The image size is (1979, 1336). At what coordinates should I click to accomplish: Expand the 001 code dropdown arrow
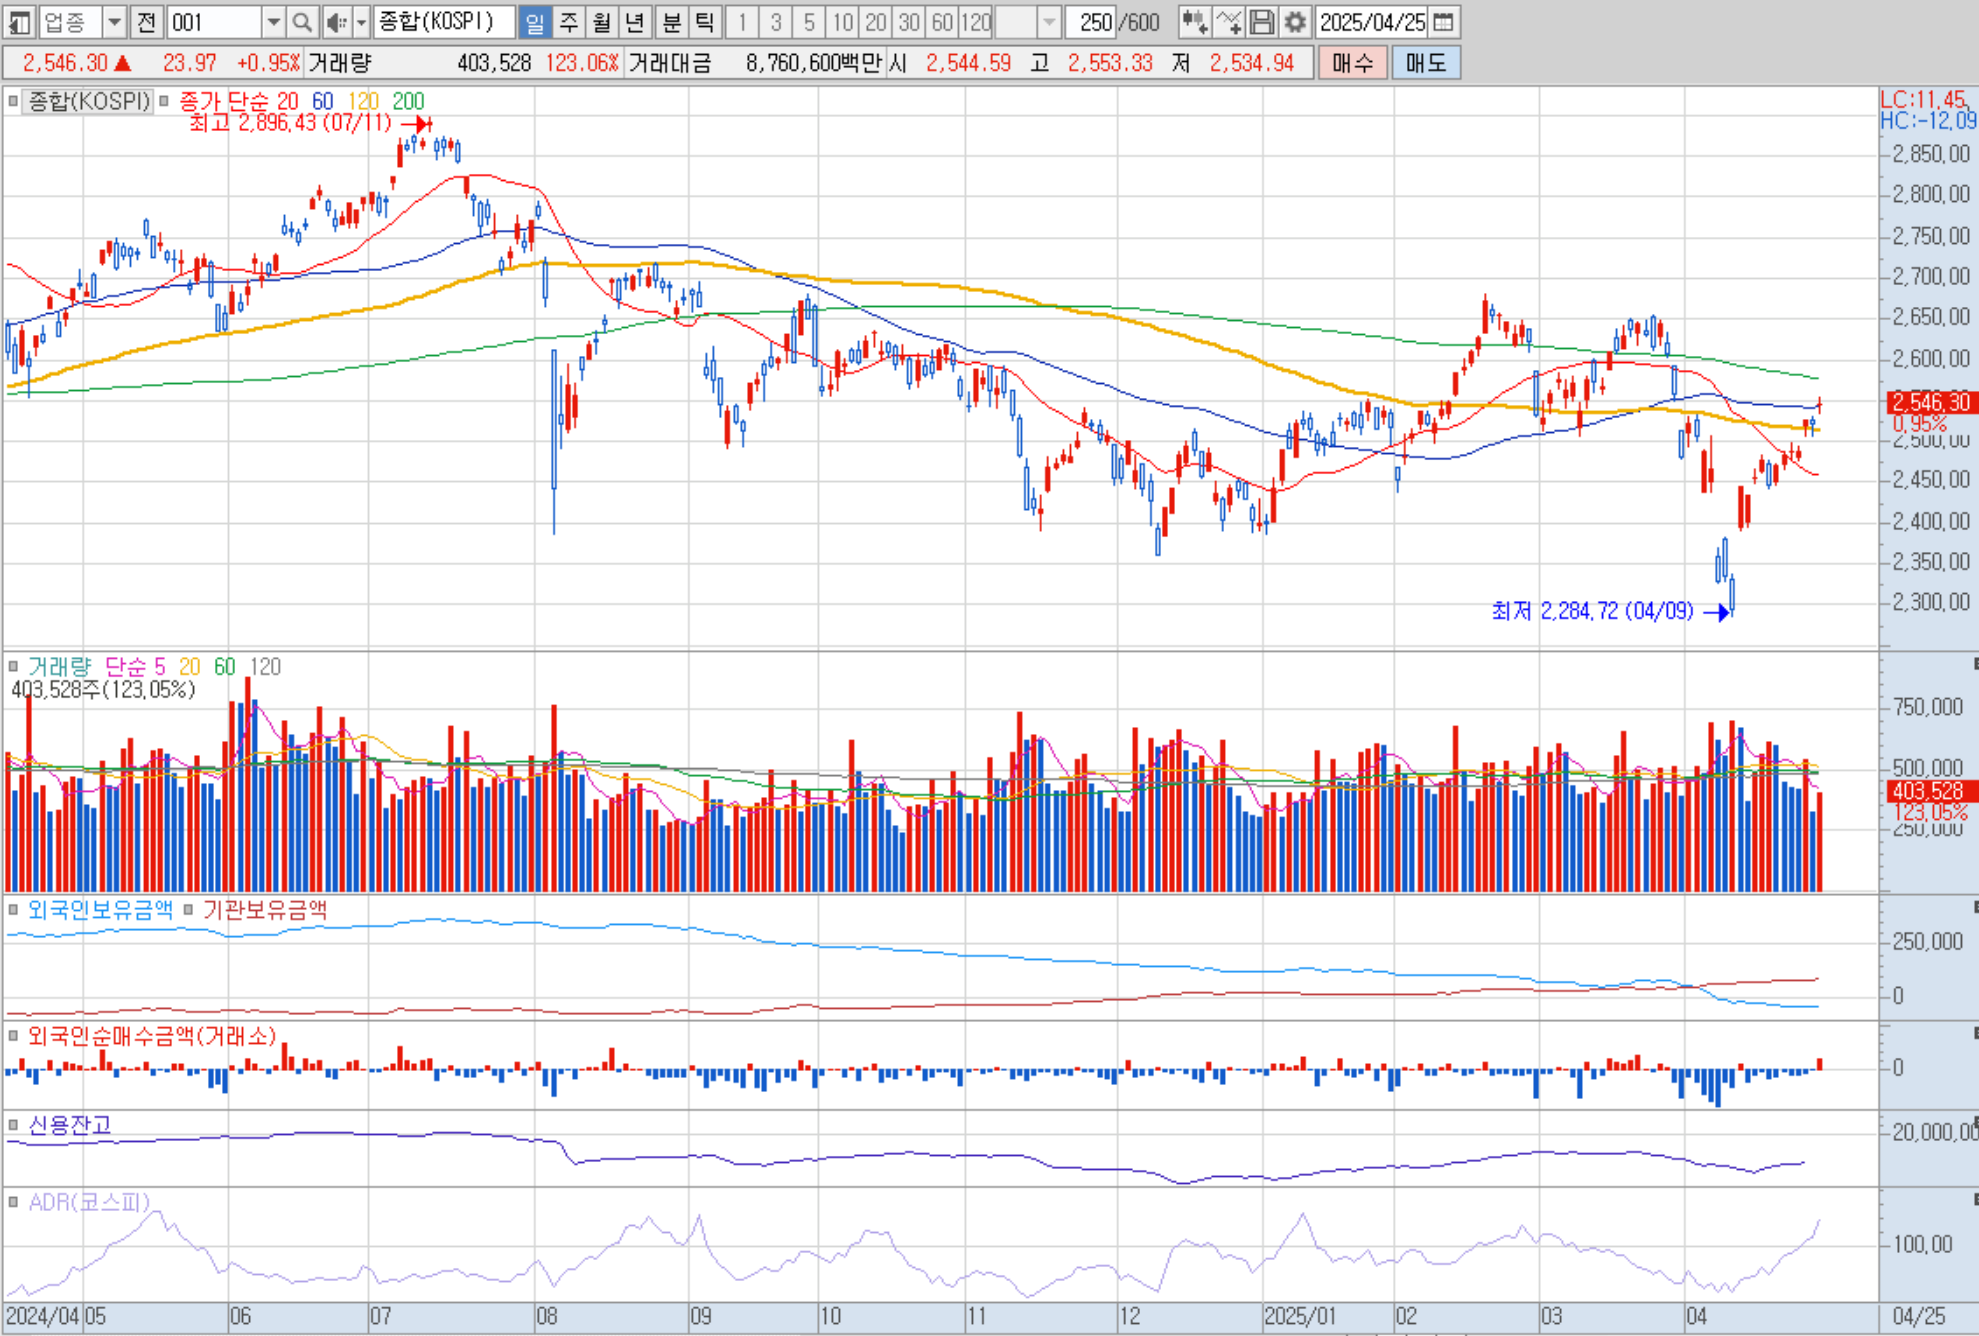(273, 22)
